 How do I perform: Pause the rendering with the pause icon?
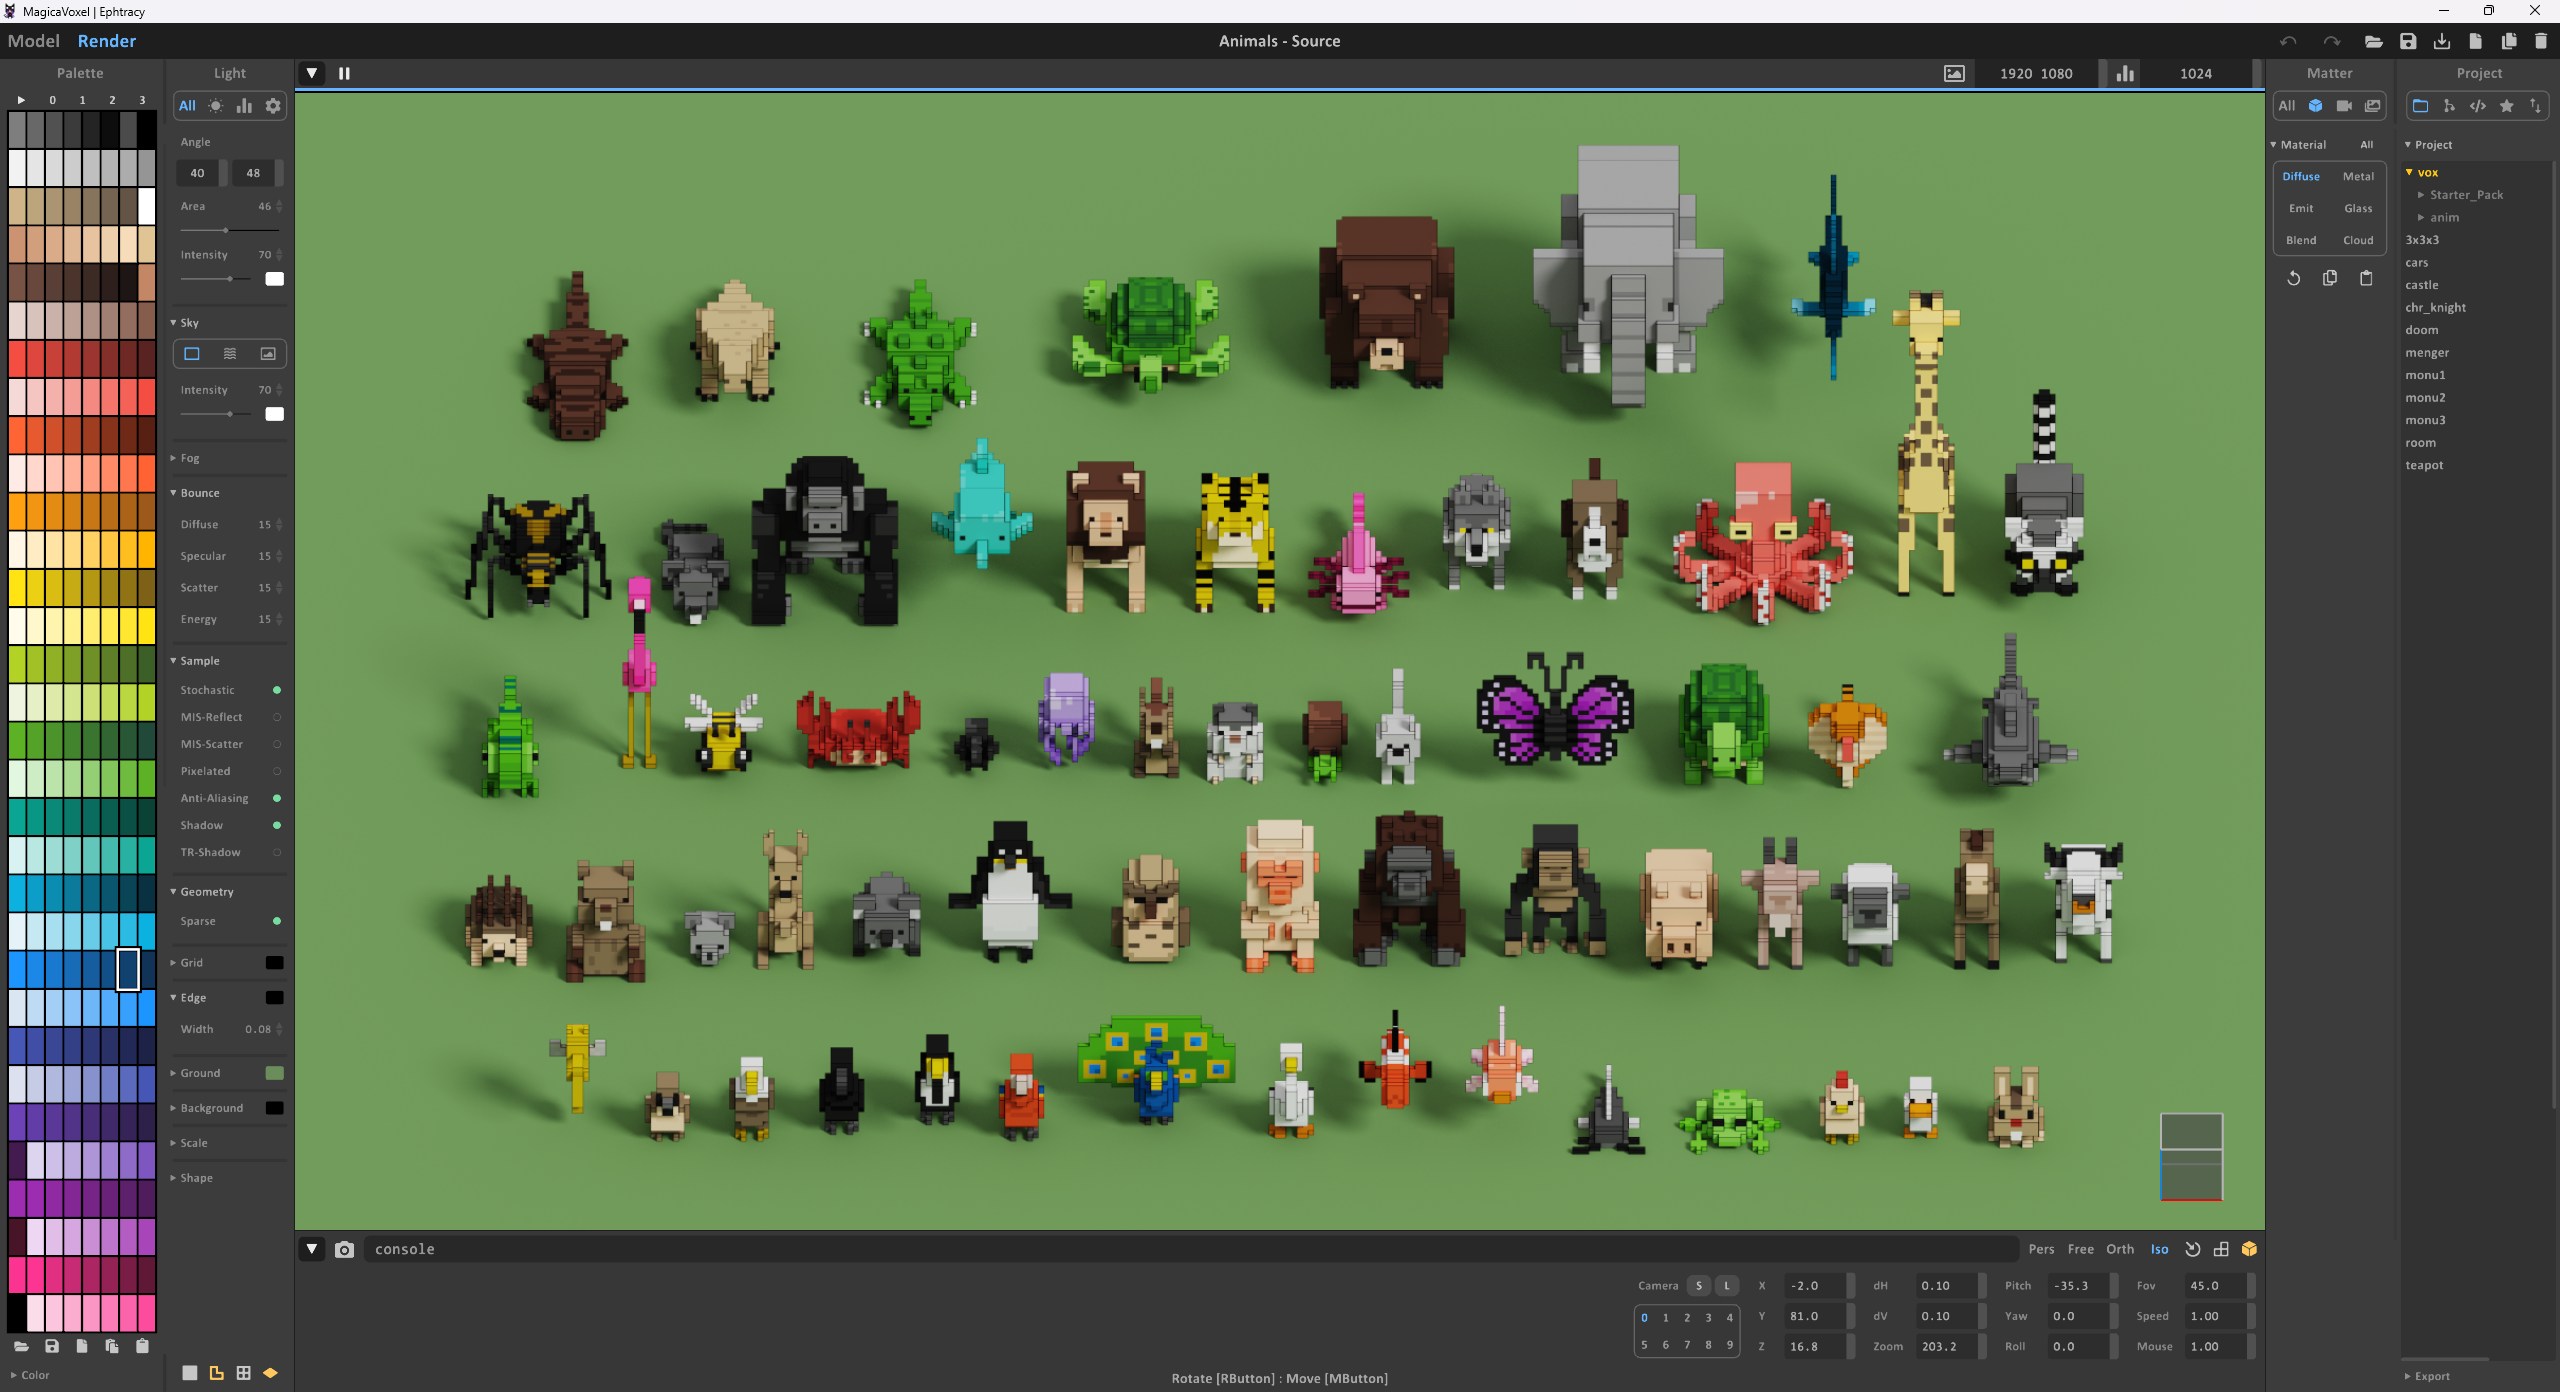point(344,73)
